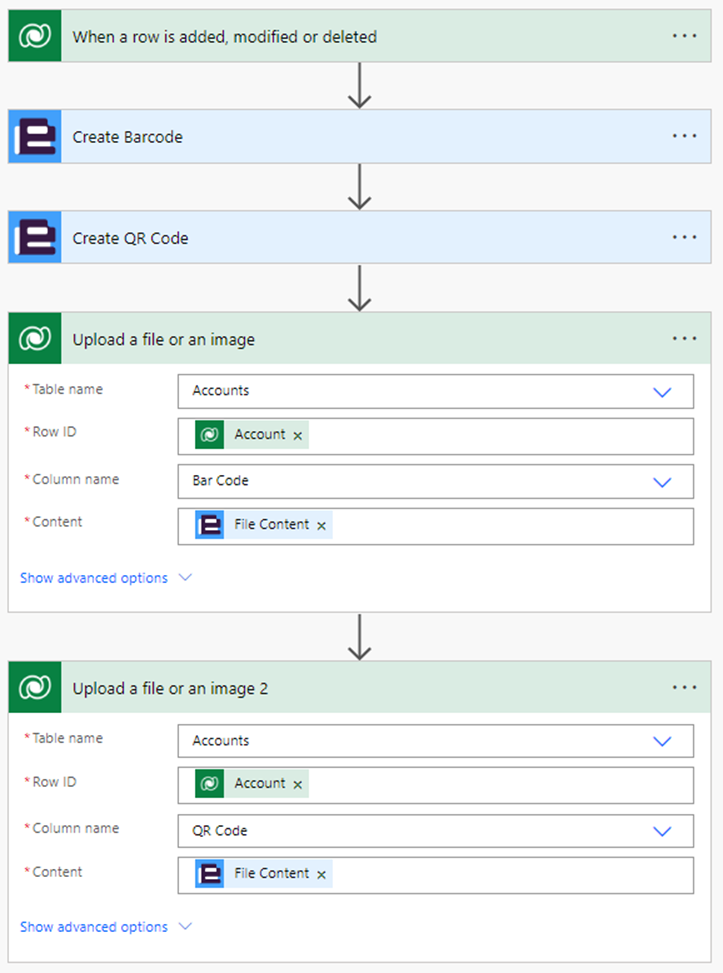
Task: Remove File Content token in Upload 2 Content
Action: point(321,875)
